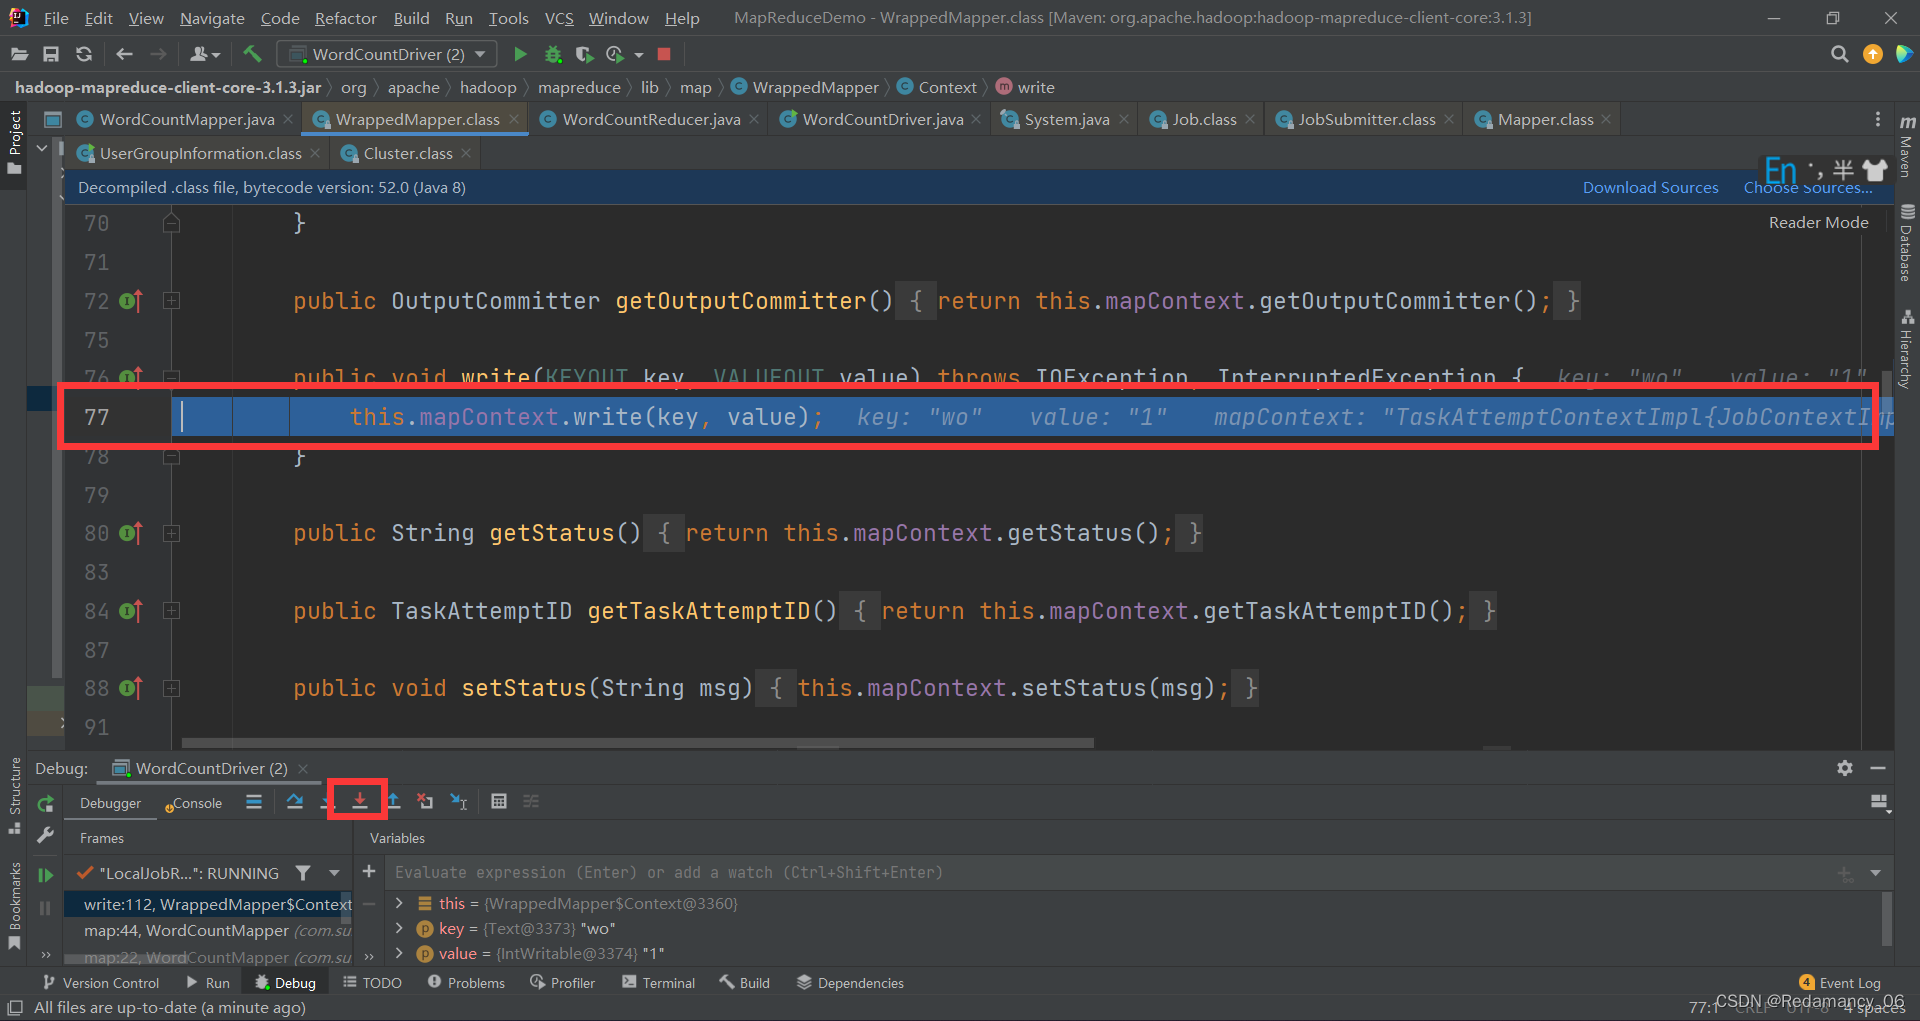Toggle the Bookmarks tool window button
This screenshot has width=1920, height=1021.
tap(14, 905)
